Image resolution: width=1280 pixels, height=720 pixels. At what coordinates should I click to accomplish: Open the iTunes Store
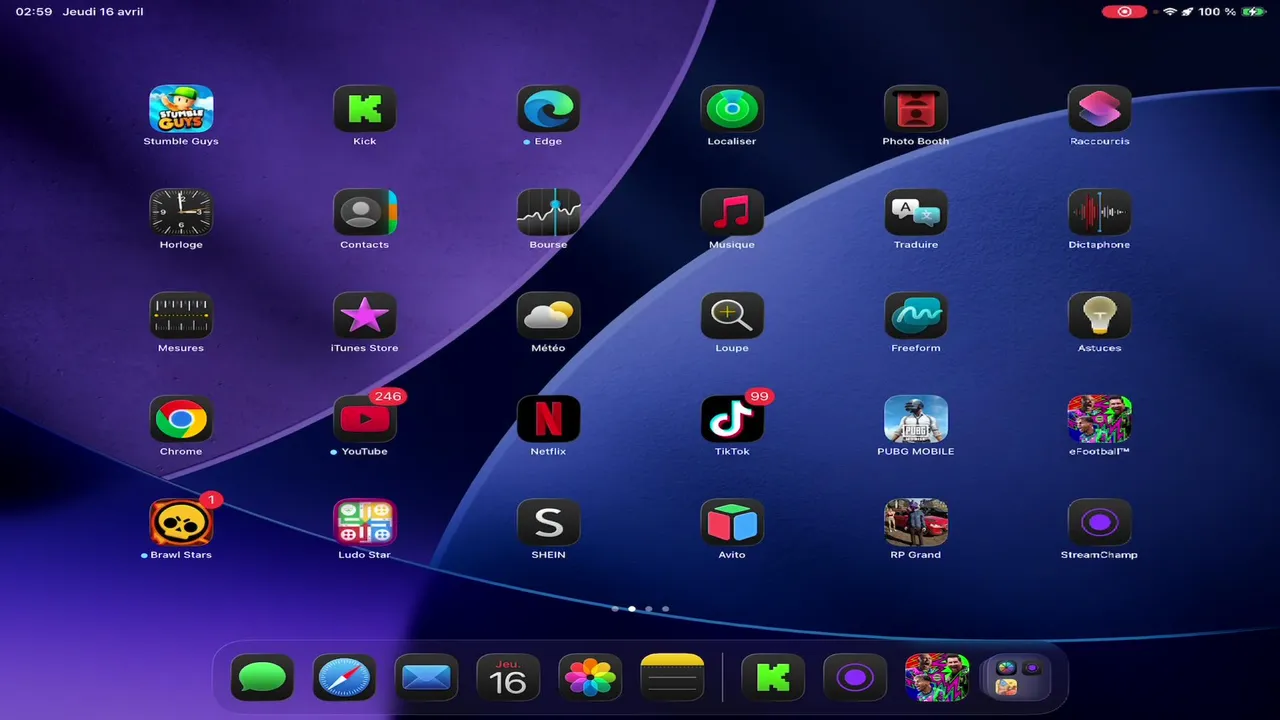[x=365, y=315]
